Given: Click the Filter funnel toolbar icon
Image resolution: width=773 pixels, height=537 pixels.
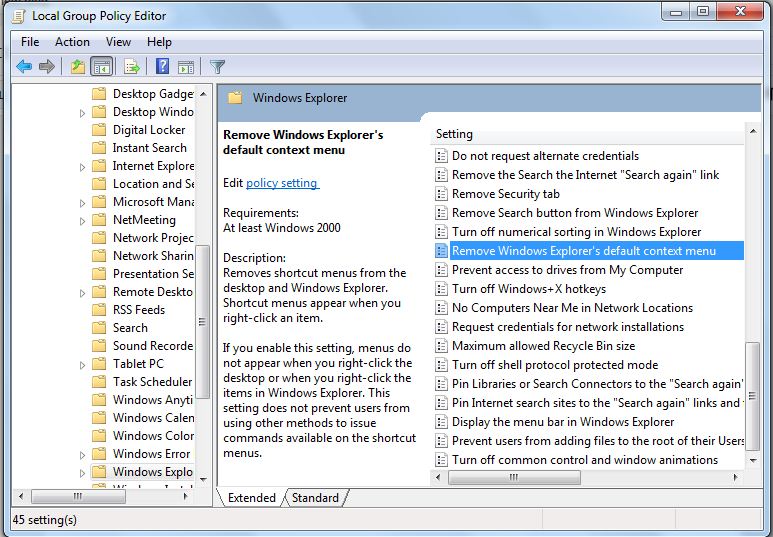Looking at the screenshot, I should [x=217, y=66].
